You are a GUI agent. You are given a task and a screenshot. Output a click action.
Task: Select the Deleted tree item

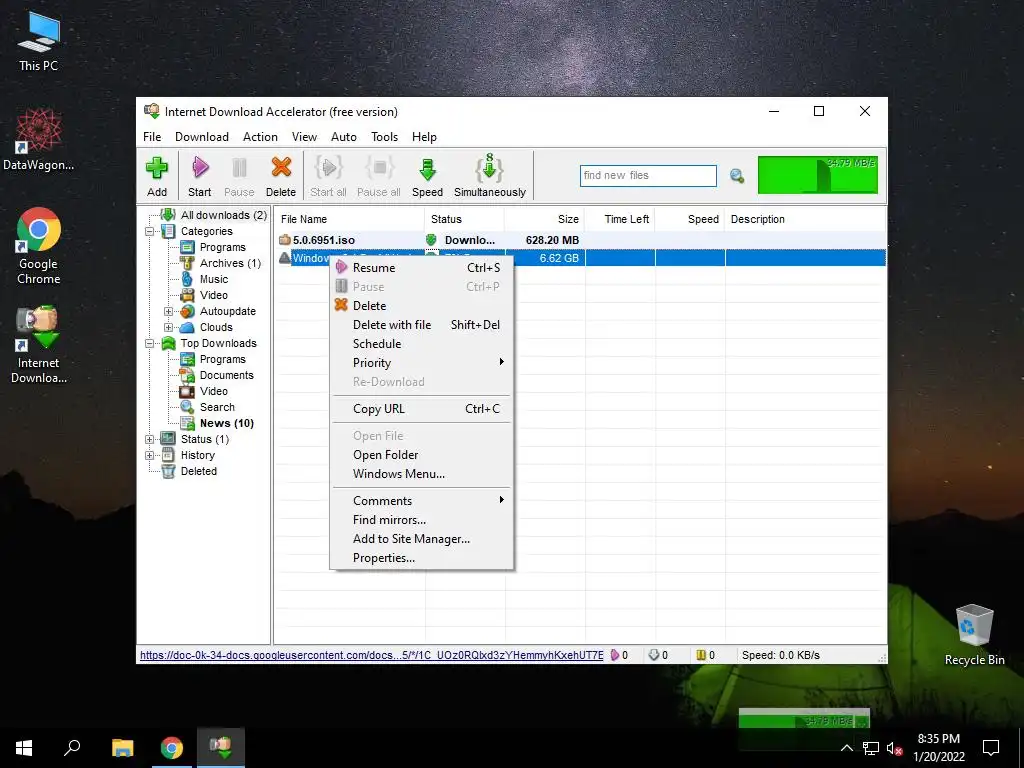[x=199, y=471]
